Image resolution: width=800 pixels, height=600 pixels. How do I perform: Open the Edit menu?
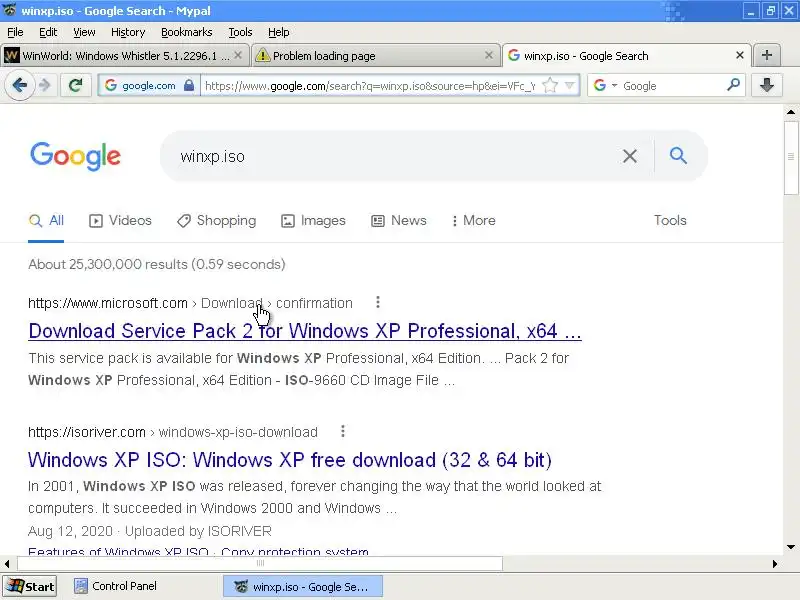coord(48,32)
